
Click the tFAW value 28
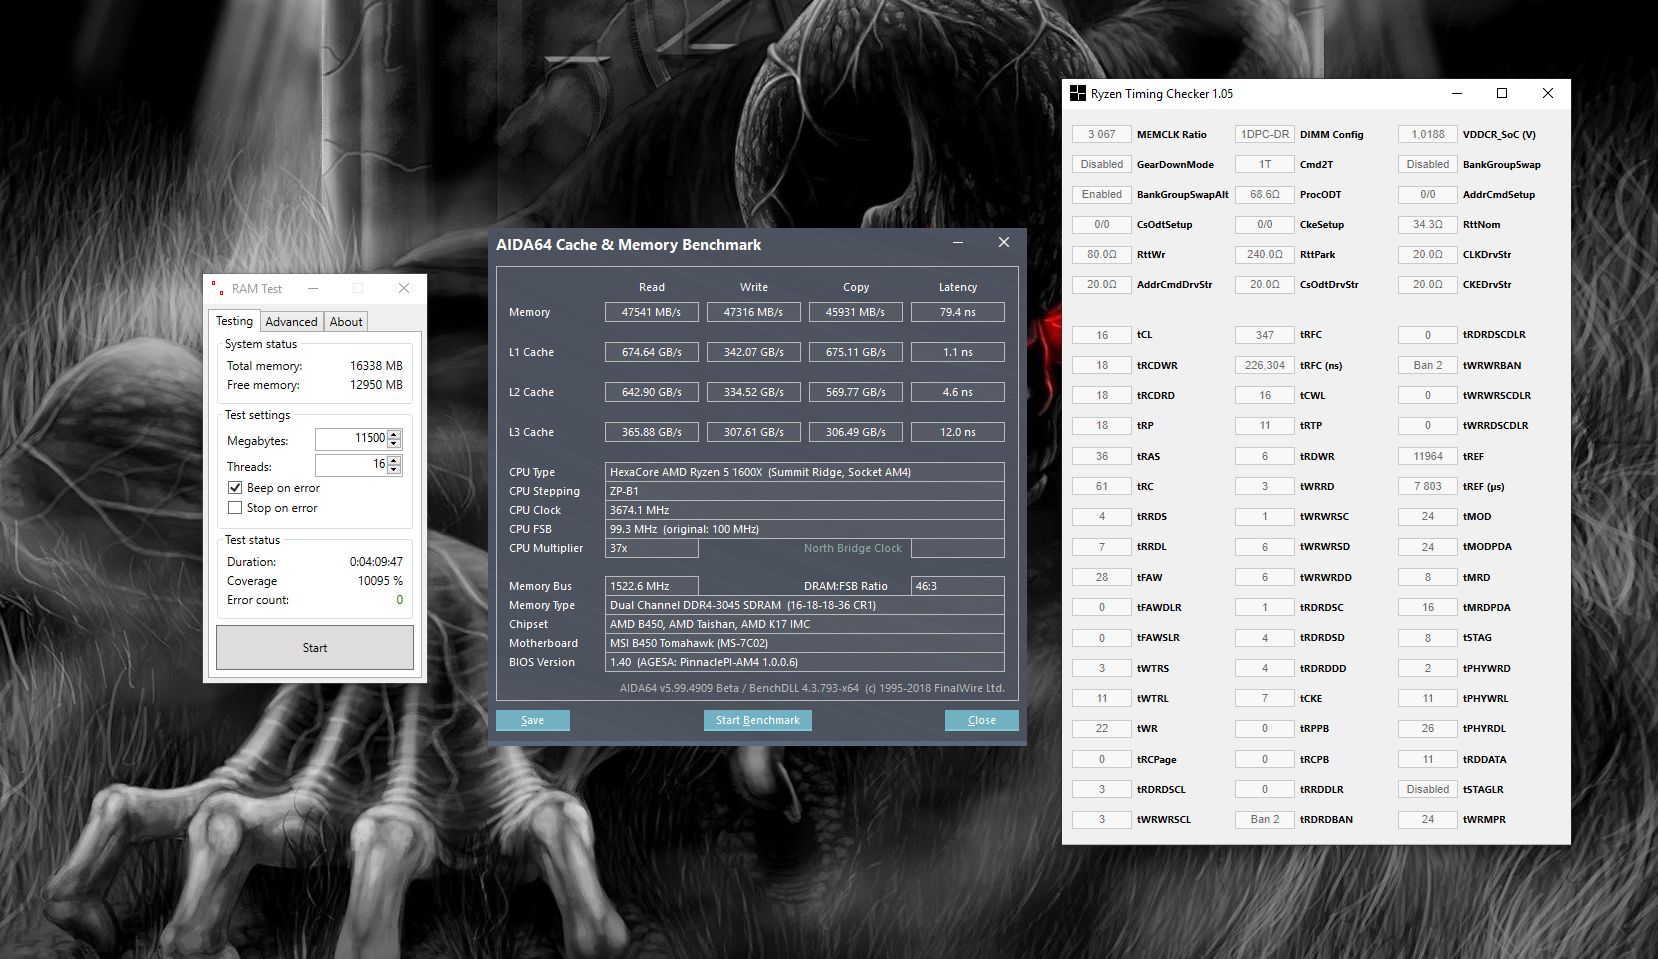pyautogui.click(x=1102, y=577)
